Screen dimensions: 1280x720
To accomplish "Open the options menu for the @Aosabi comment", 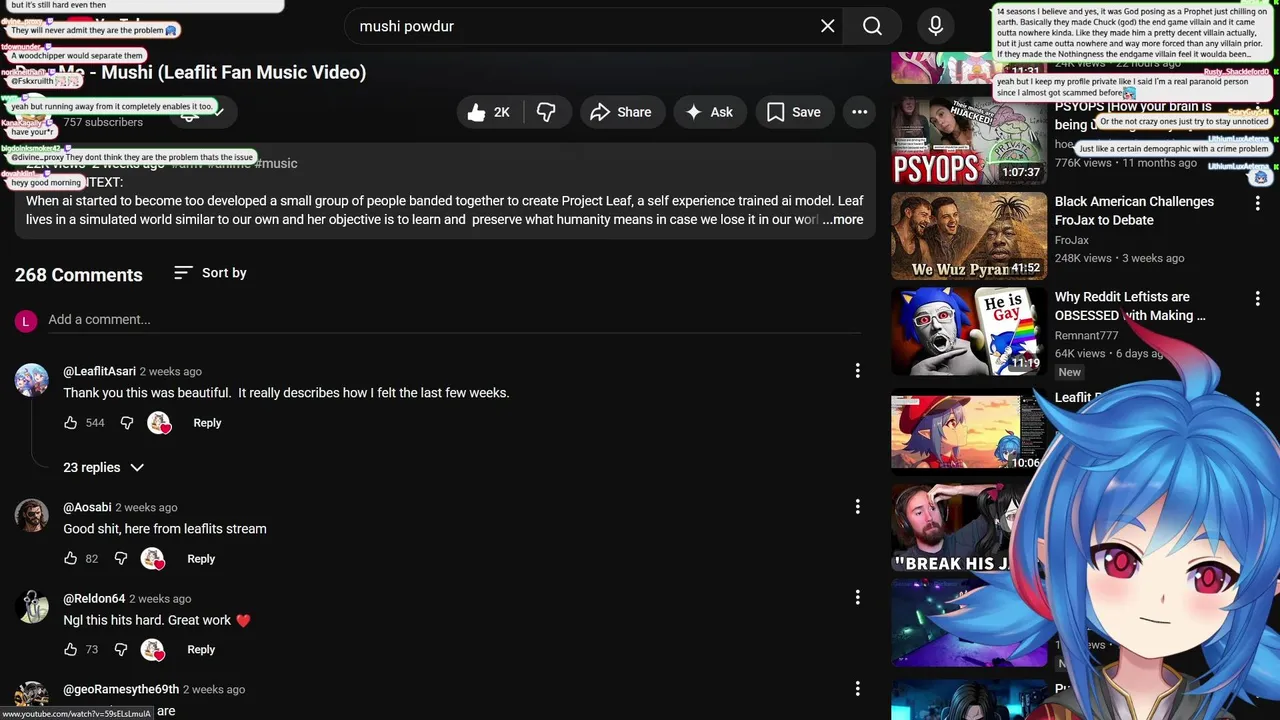I will (857, 507).
